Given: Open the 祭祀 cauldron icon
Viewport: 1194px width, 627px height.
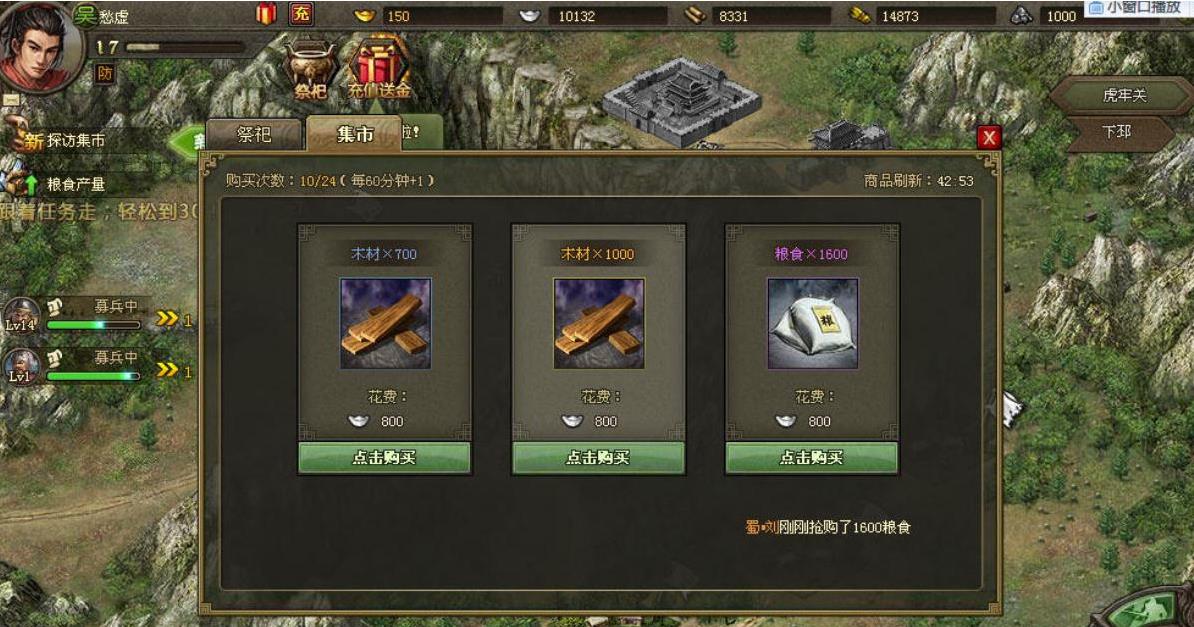Looking at the screenshot, I should tap(311, 71).
